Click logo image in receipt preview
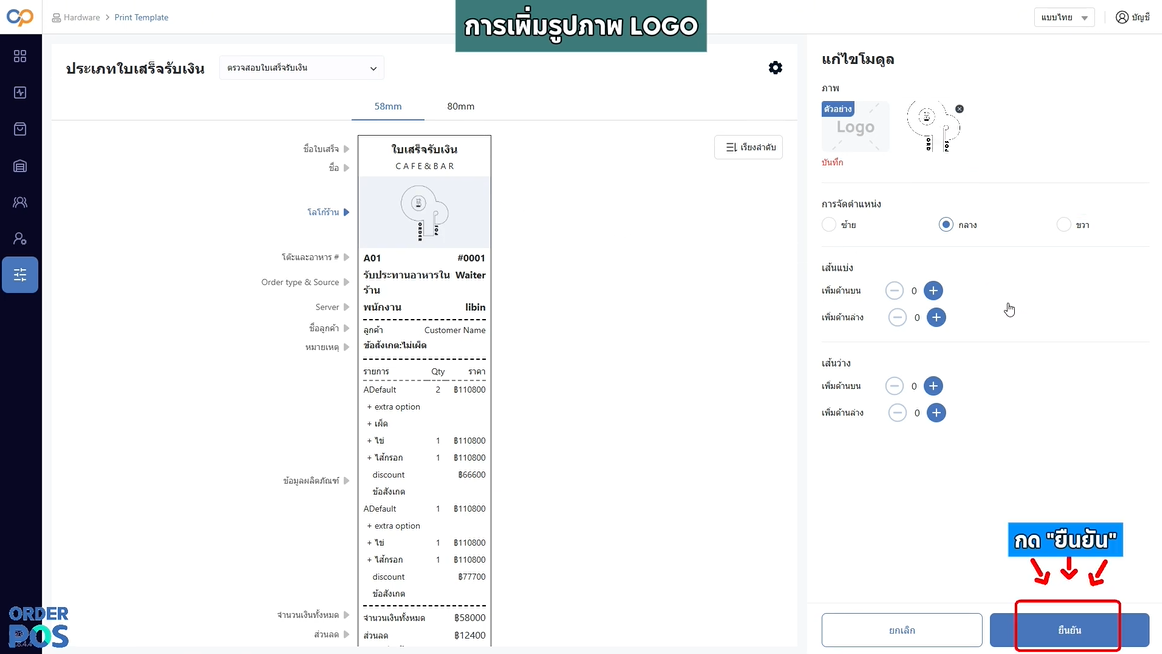Viewport: 1162px width, 654px height. click(x=424, y=213)
